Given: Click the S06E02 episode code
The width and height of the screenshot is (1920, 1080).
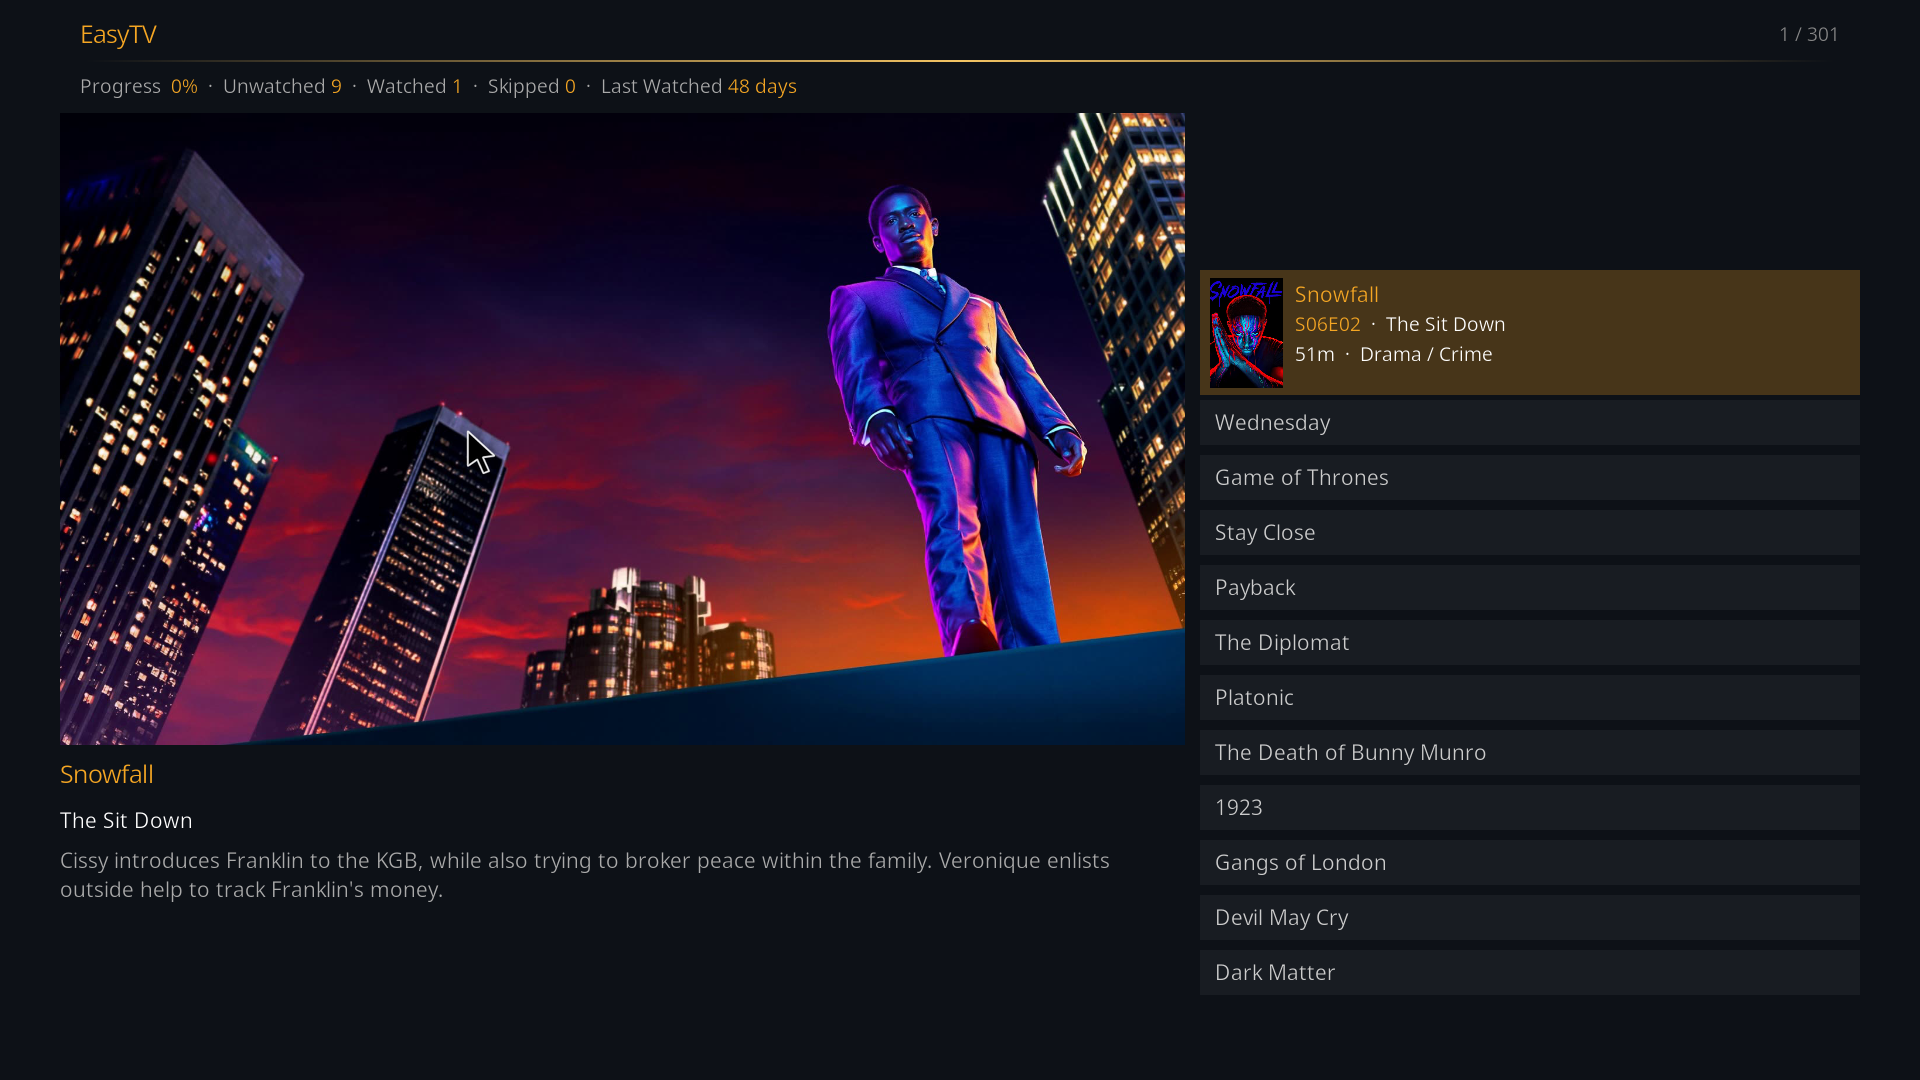Looking at the screenshot, I should (x=1328, y=325).
